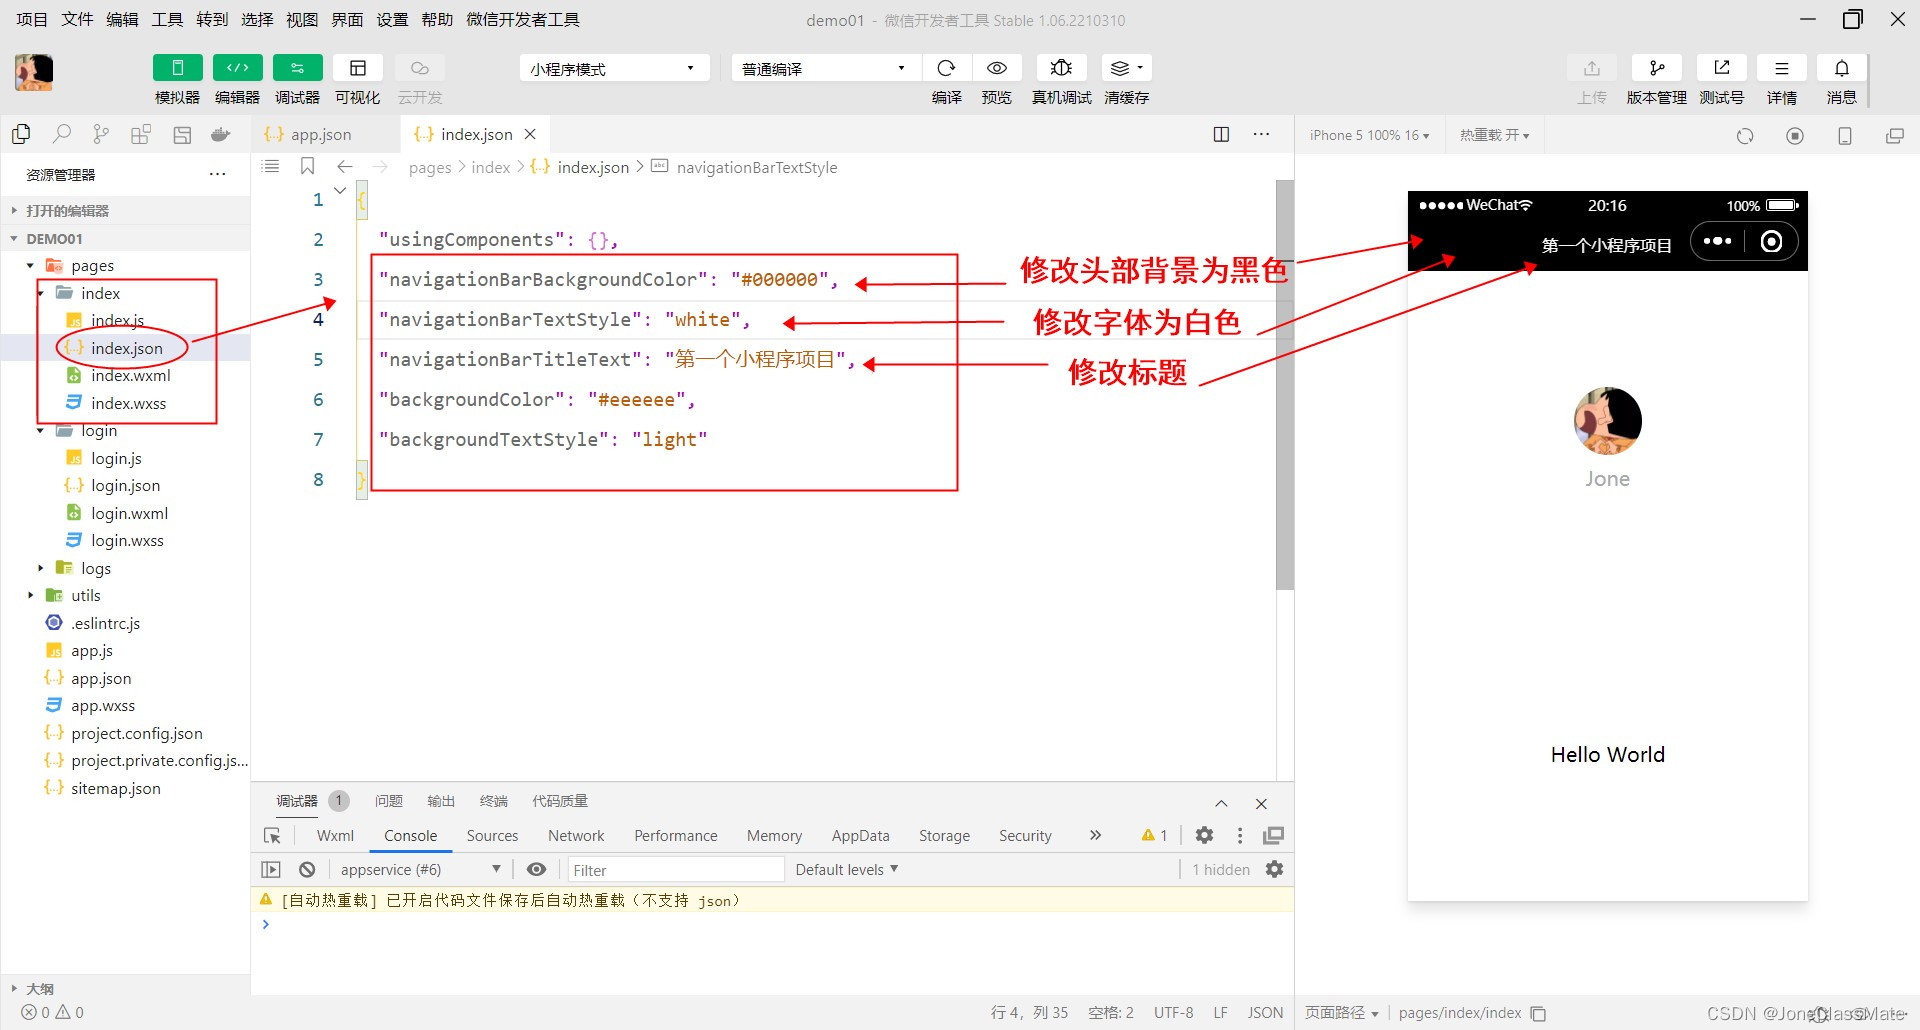Viewport: 1920px width, 1030px height.
Task: Click the test account (测试号) icon
Action: 1722,68
